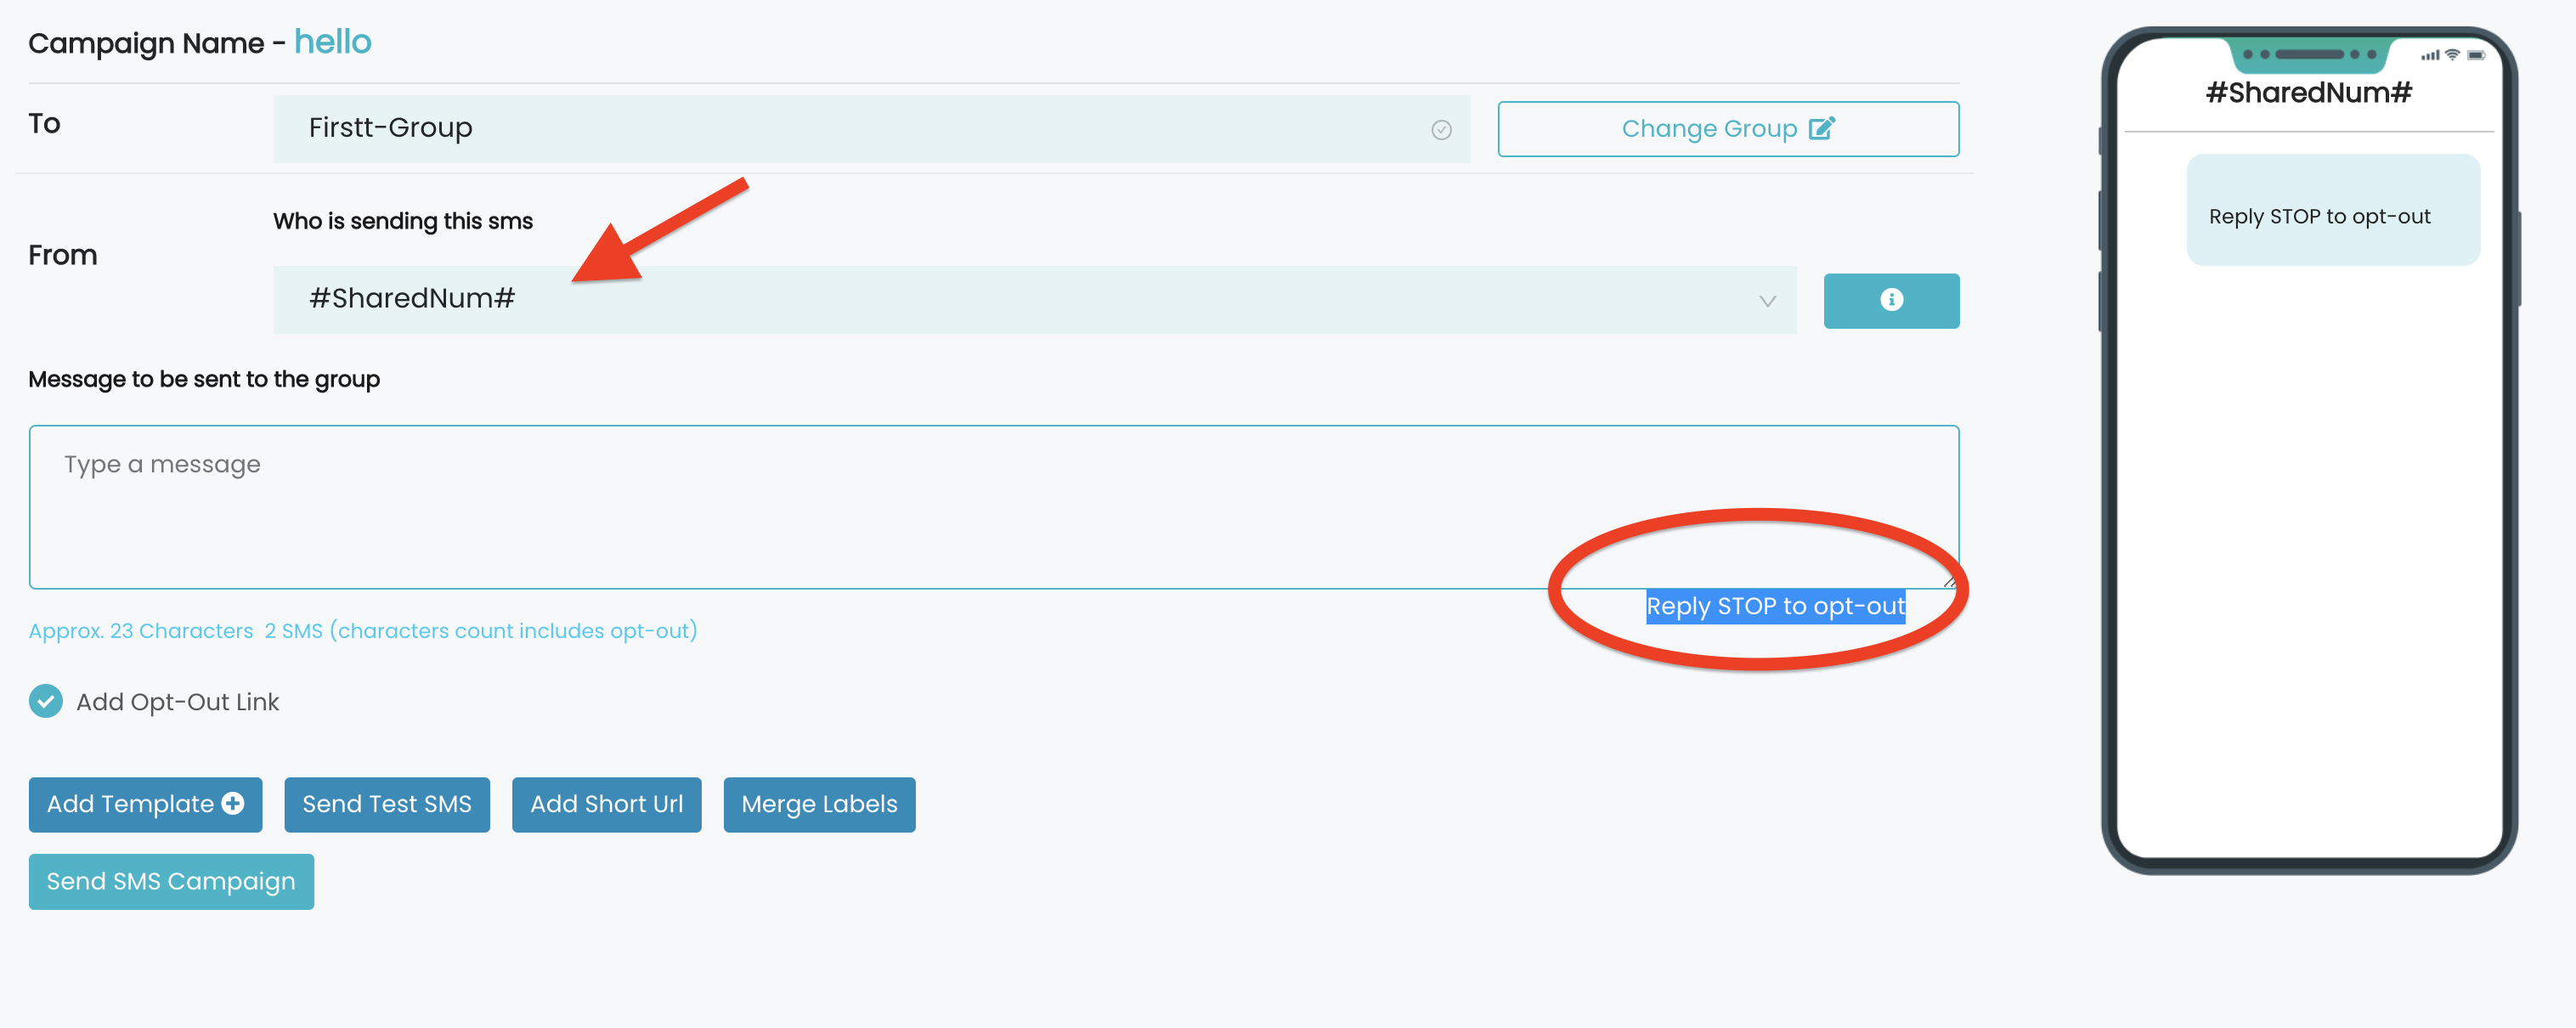2576x1028 pixels.
Task: Open the #SharedNum# sender dropdown
Action: [x=1034, y=299]
